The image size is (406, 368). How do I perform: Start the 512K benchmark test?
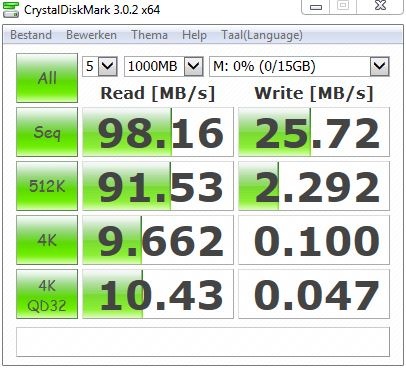click(x=47, y=186)
